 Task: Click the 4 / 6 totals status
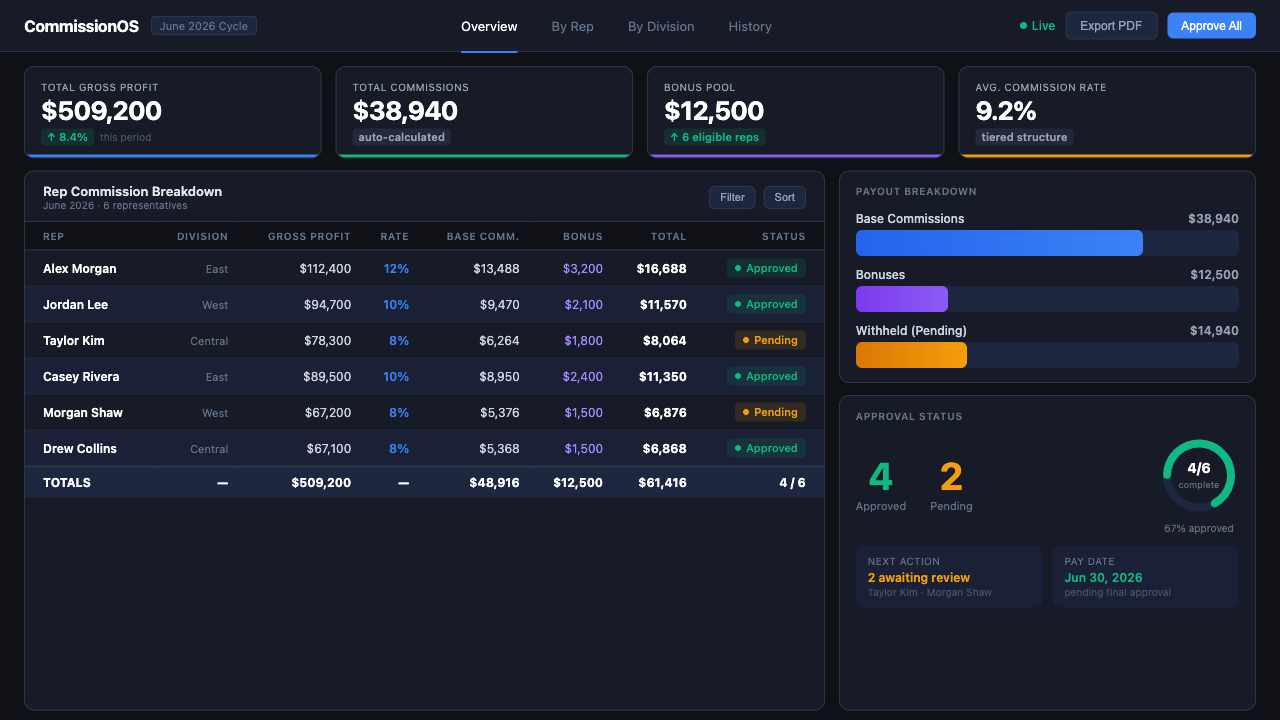pyautogui.click(x=792, y=482)
